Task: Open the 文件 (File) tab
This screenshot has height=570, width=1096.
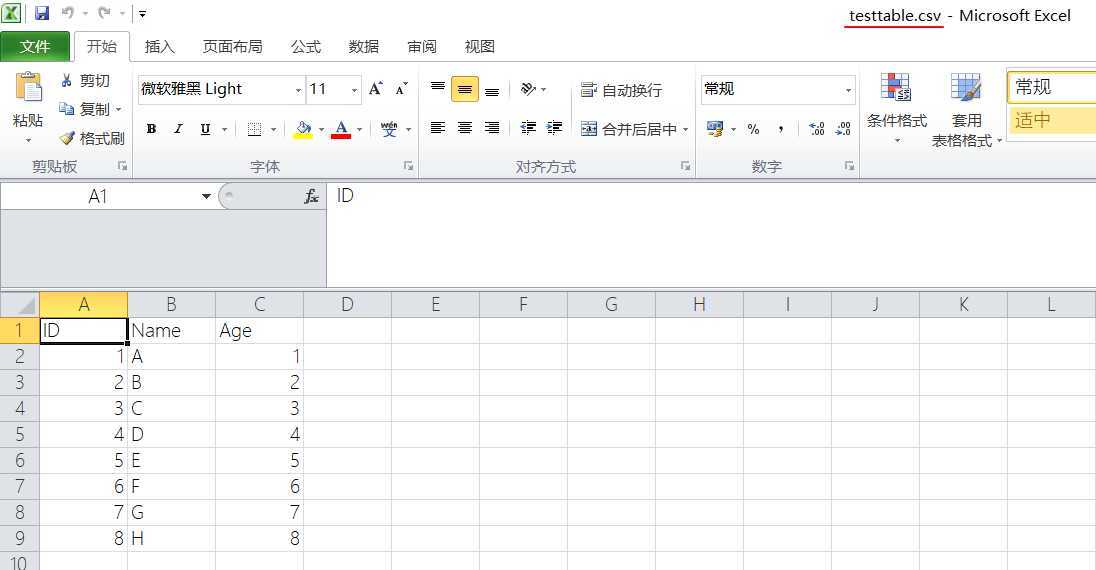Action: (35, 46)
